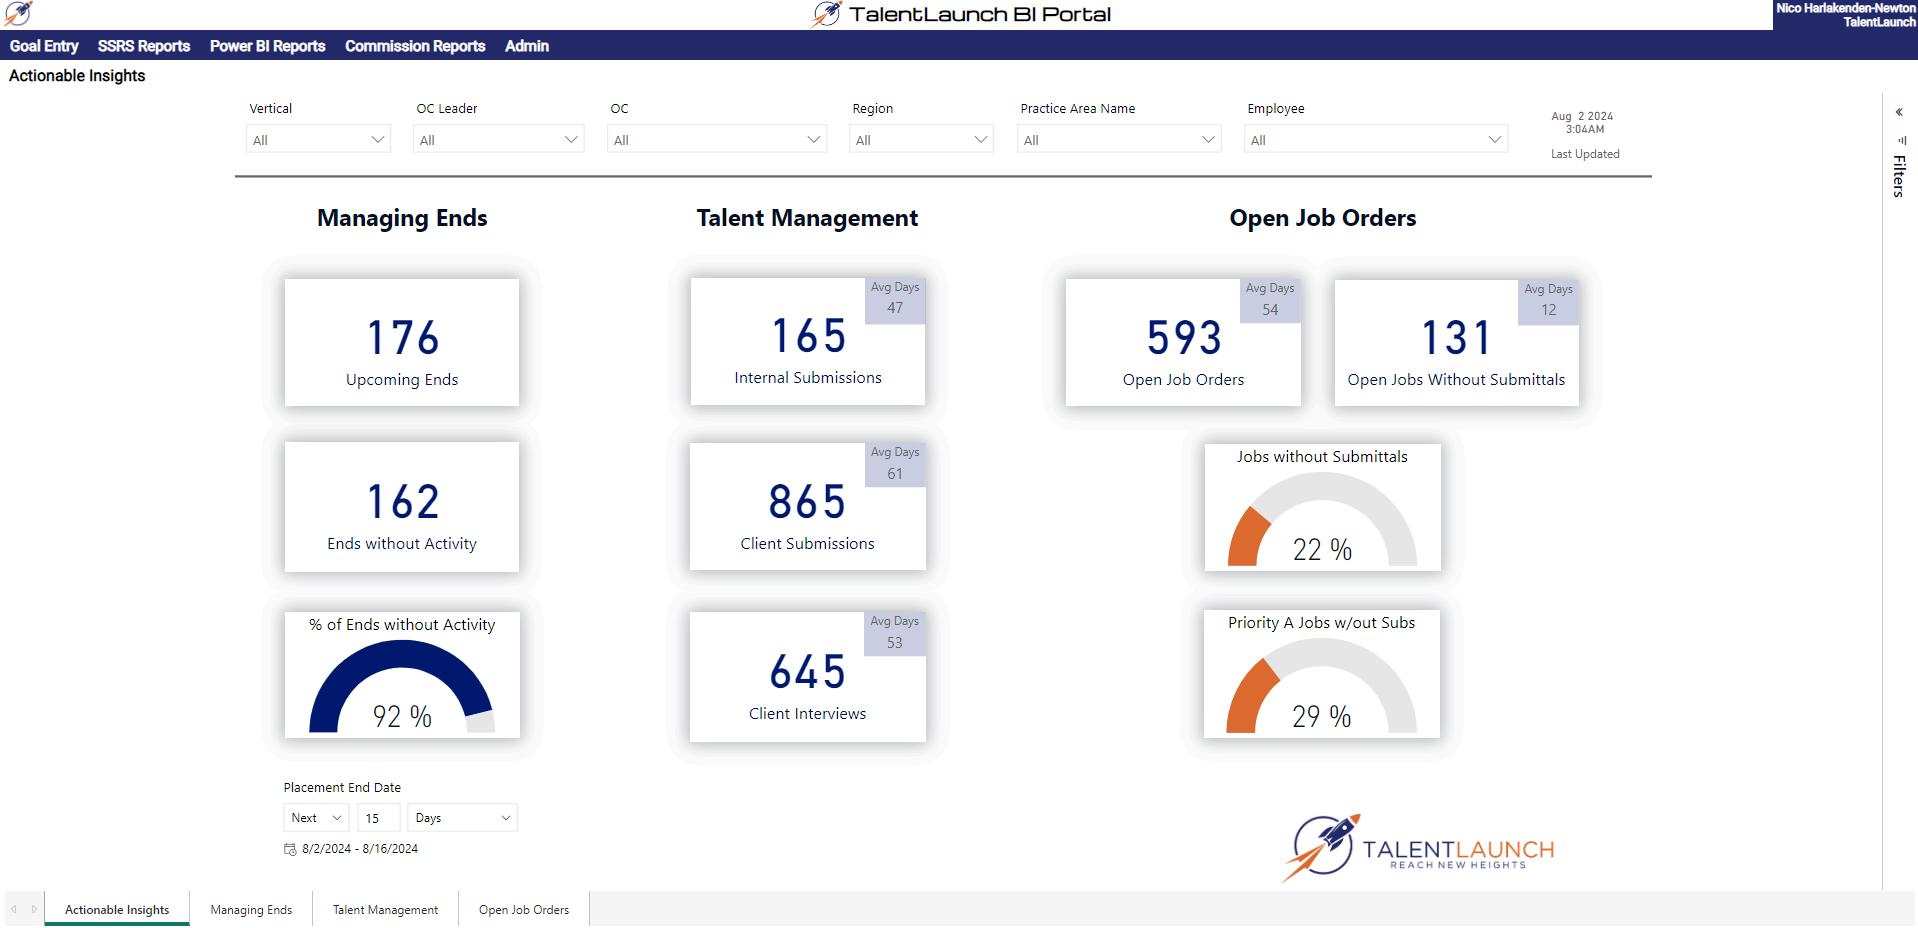Click the Jobs without Submittals gauge
Image resolution: width=1918 pixels, height=928 pixels.
pyautogui.click(x=1322, y=507)
